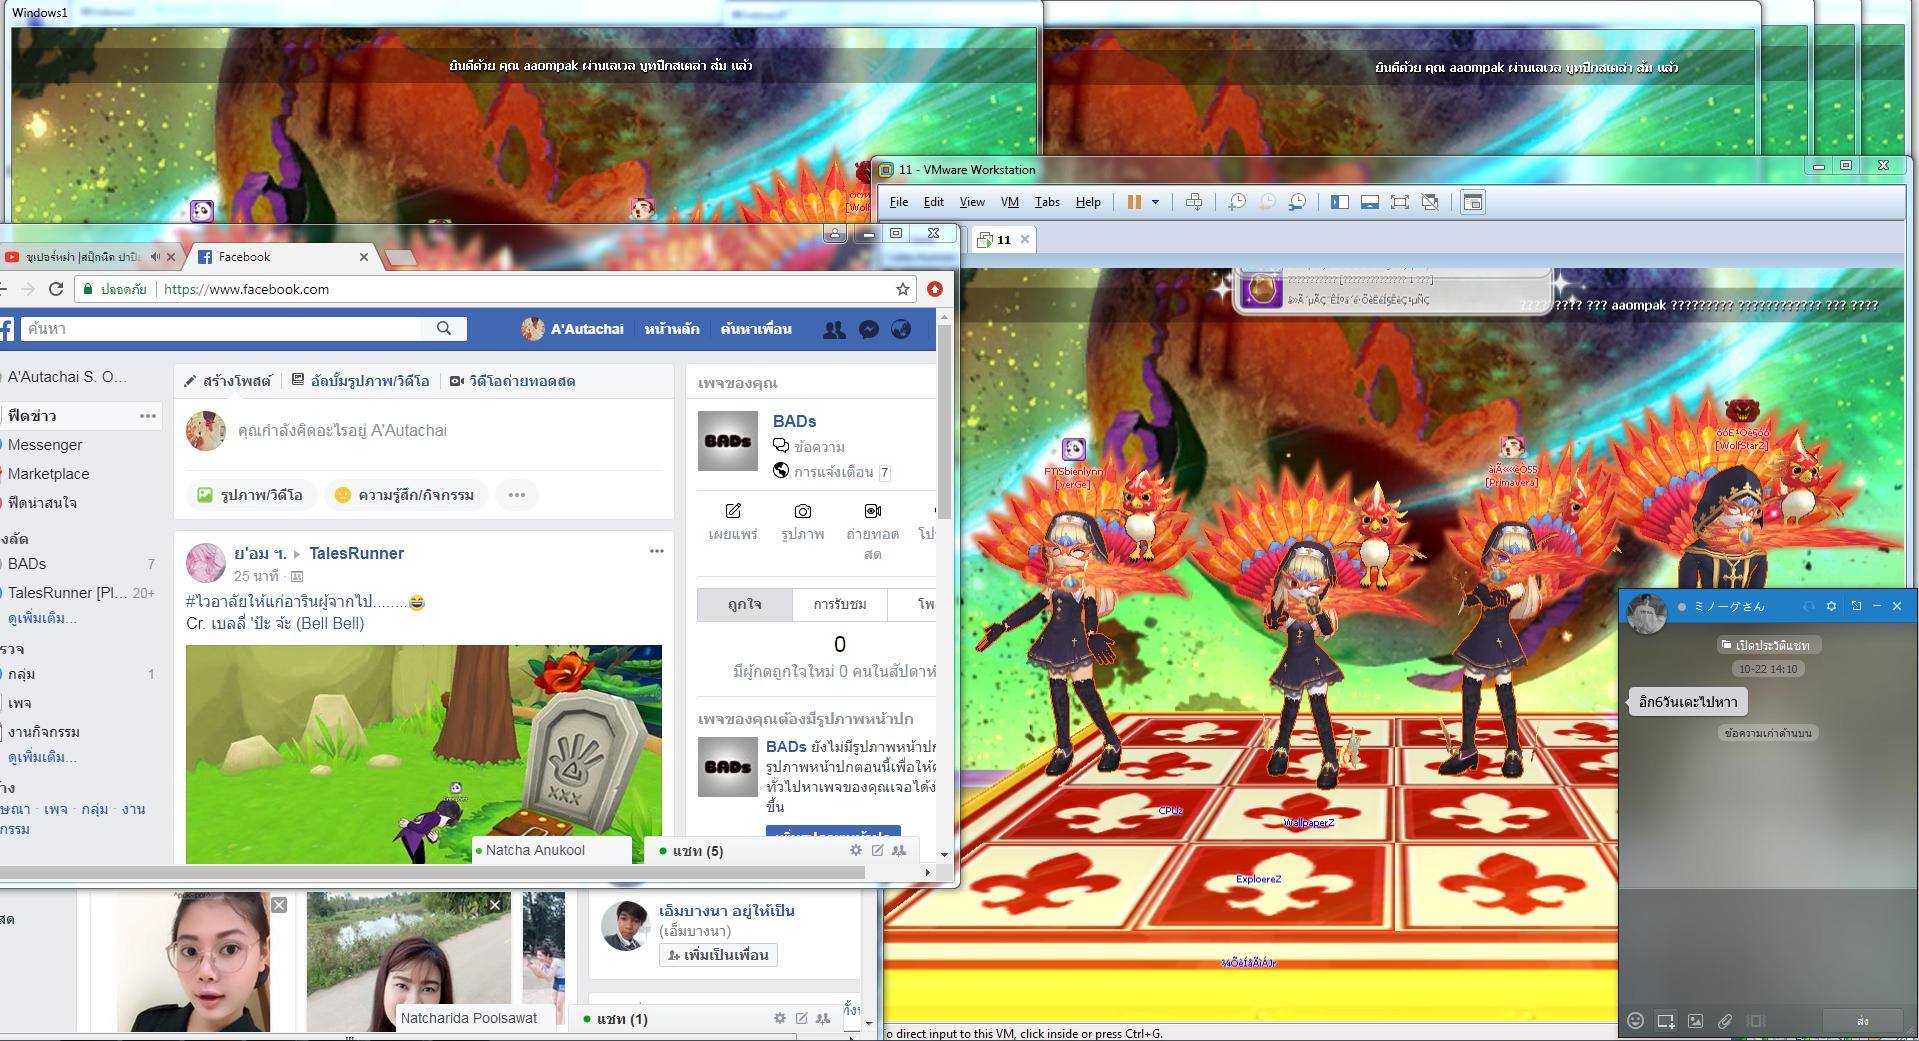
Task: Select the Facebook browser tab
Action: pos(281,257)
